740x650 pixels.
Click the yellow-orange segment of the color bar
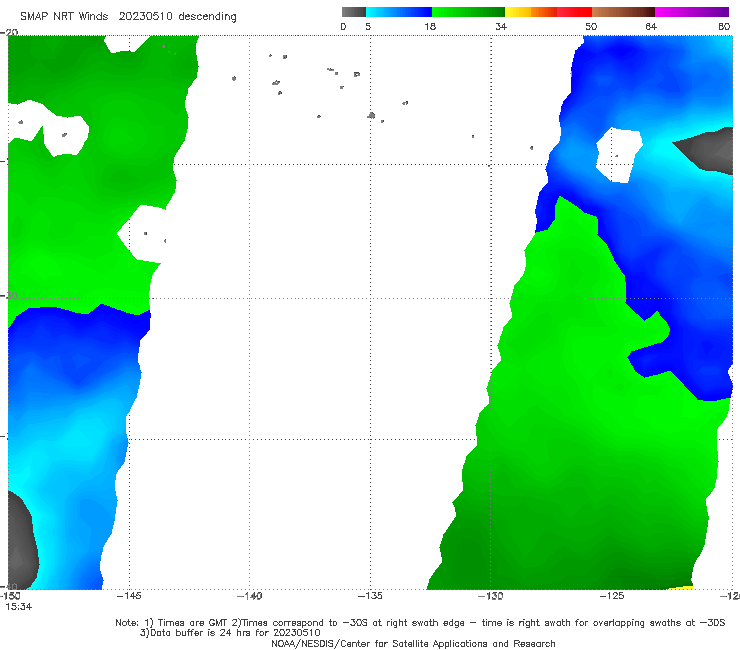pyautogui.click(x=530, y=12)
